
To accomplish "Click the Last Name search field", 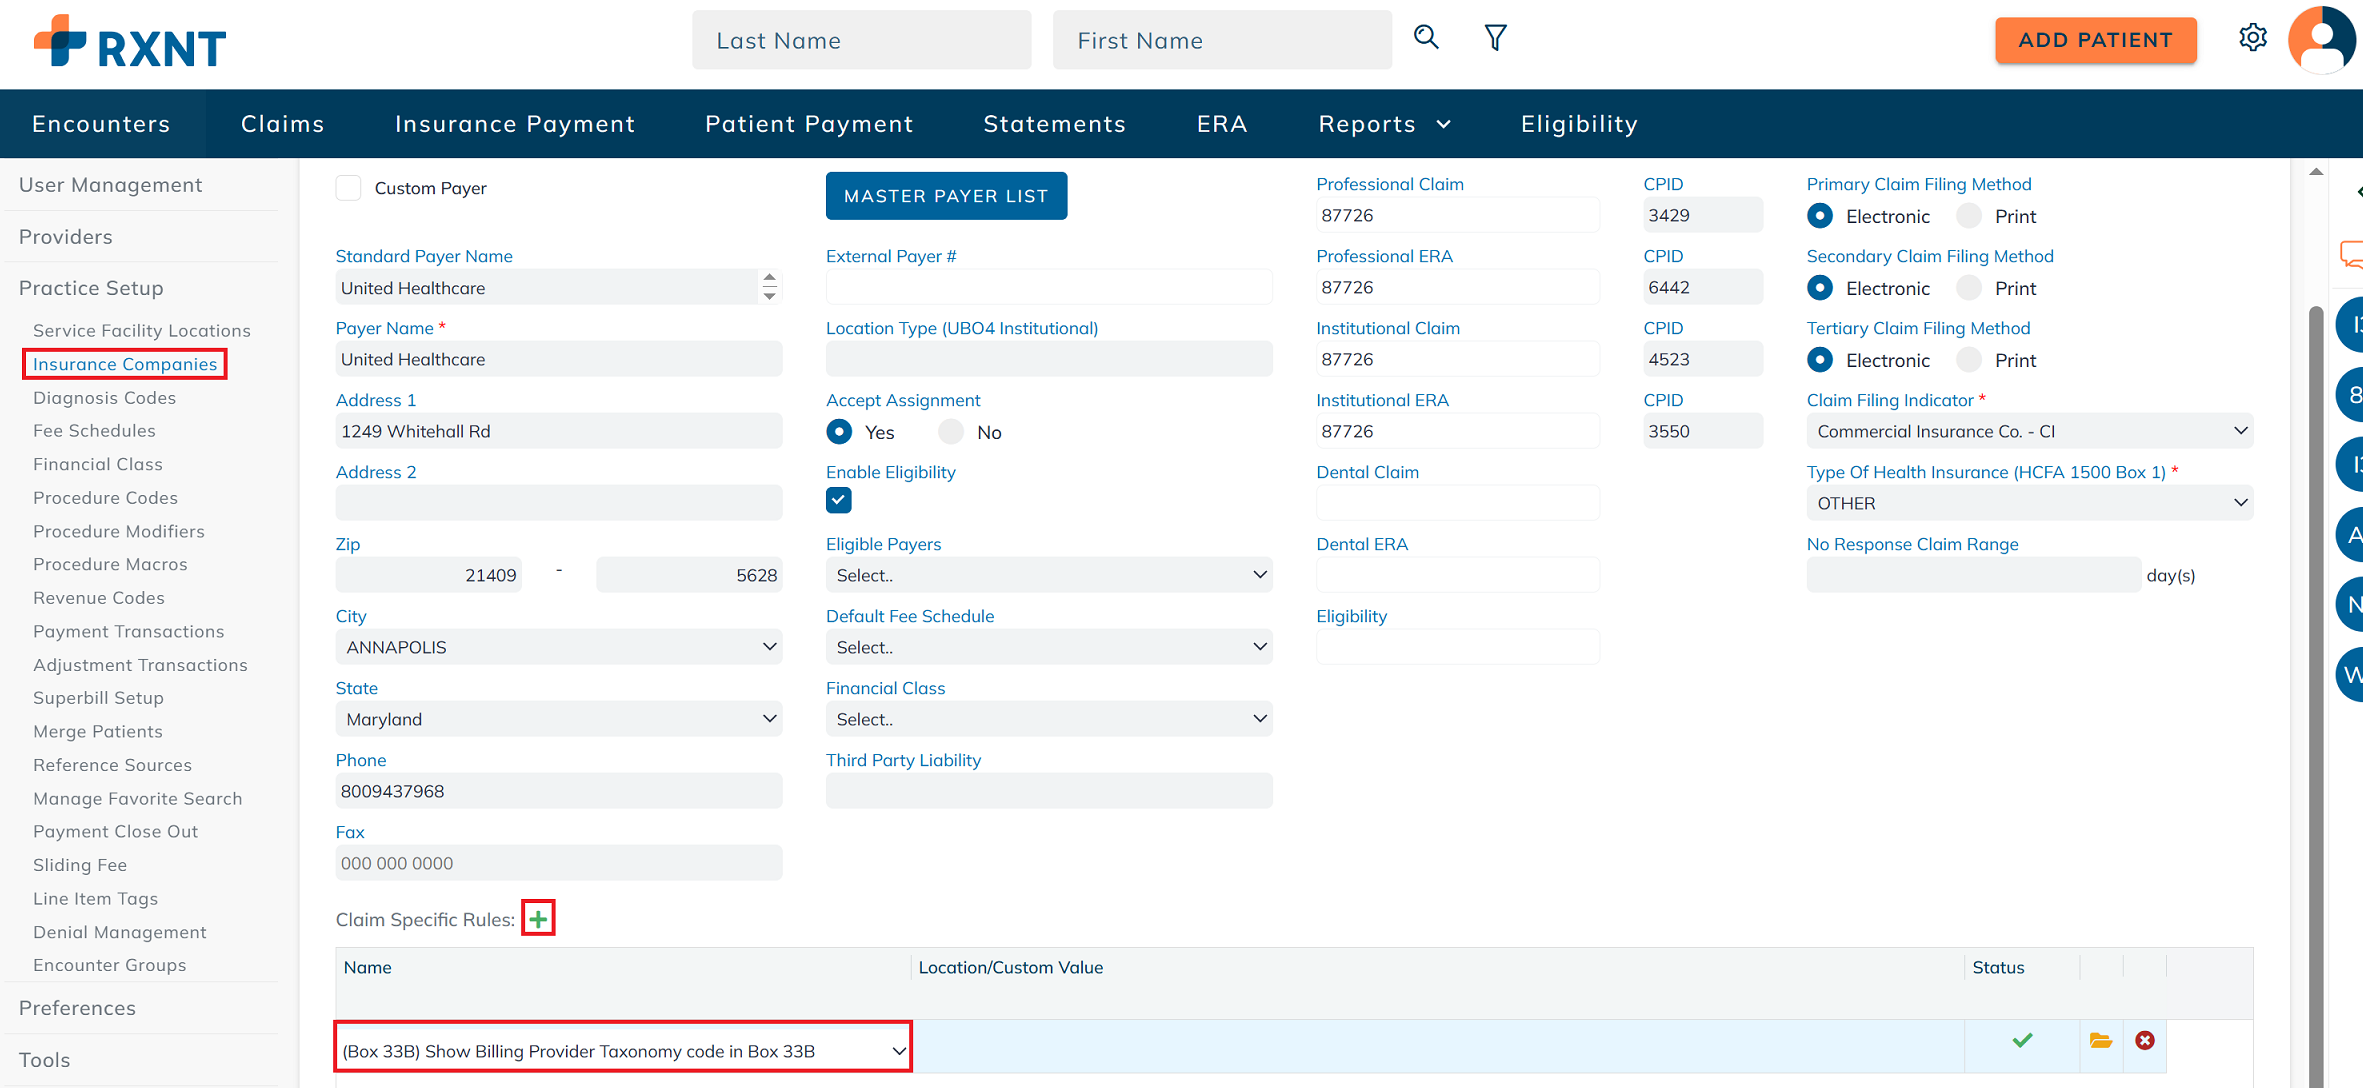I will click(861, 40).
